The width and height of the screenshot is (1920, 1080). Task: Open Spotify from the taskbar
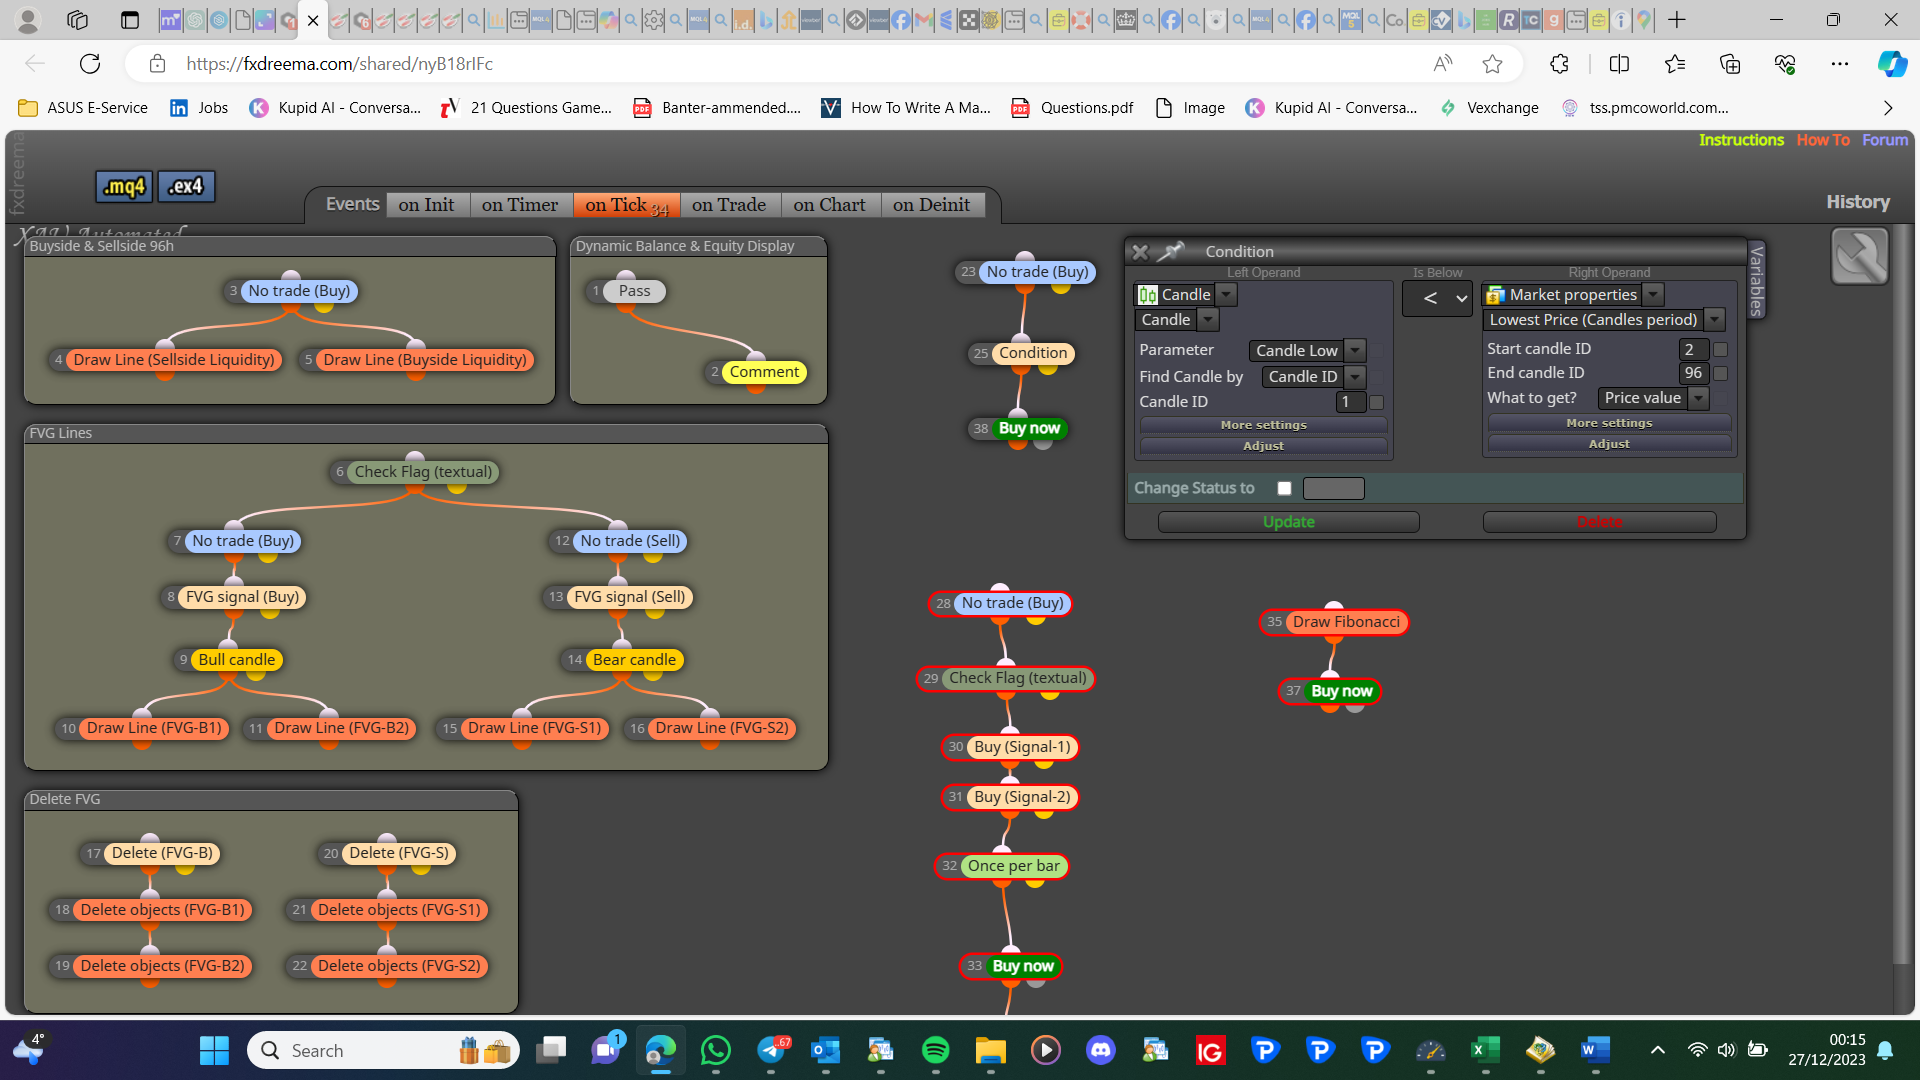(935, 1050)
